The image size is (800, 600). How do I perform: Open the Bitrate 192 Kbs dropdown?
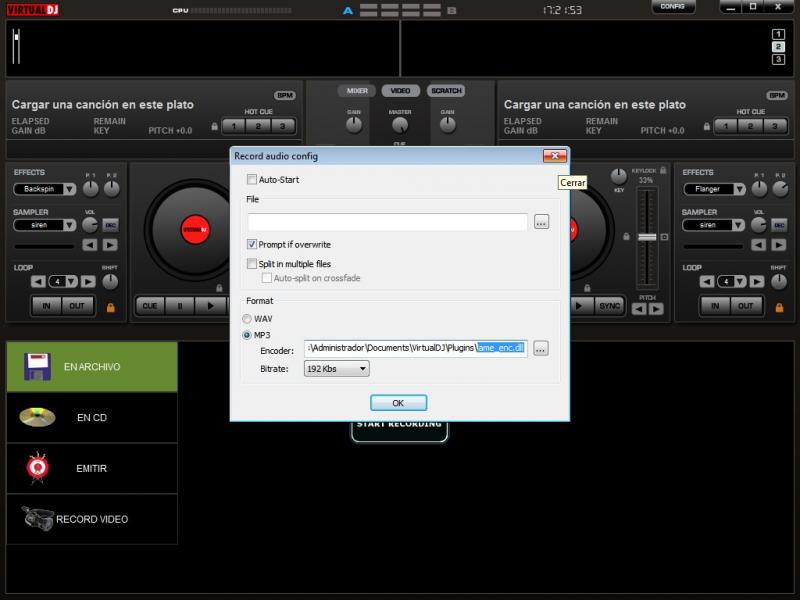click(336, 368)
